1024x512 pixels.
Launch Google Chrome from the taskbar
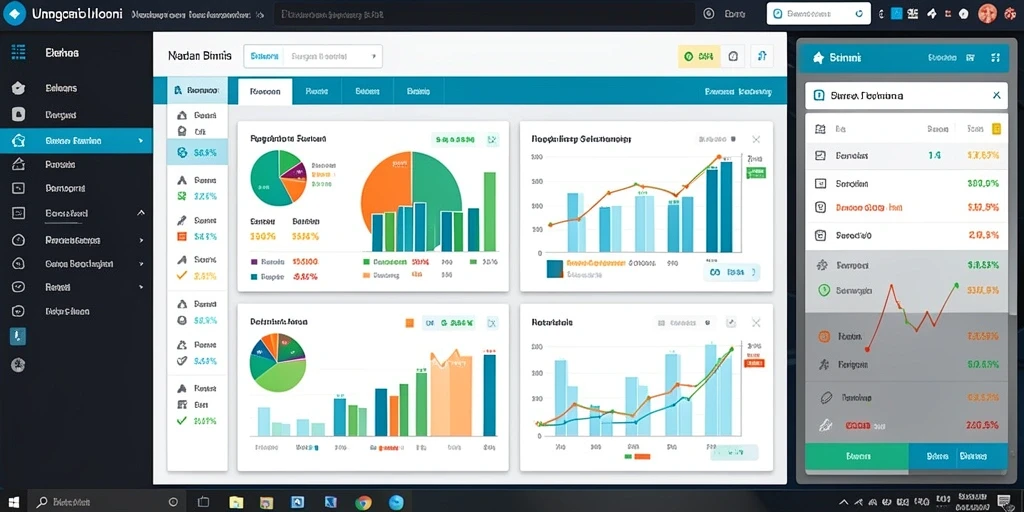pyautogui.click(x=363, y=502)
